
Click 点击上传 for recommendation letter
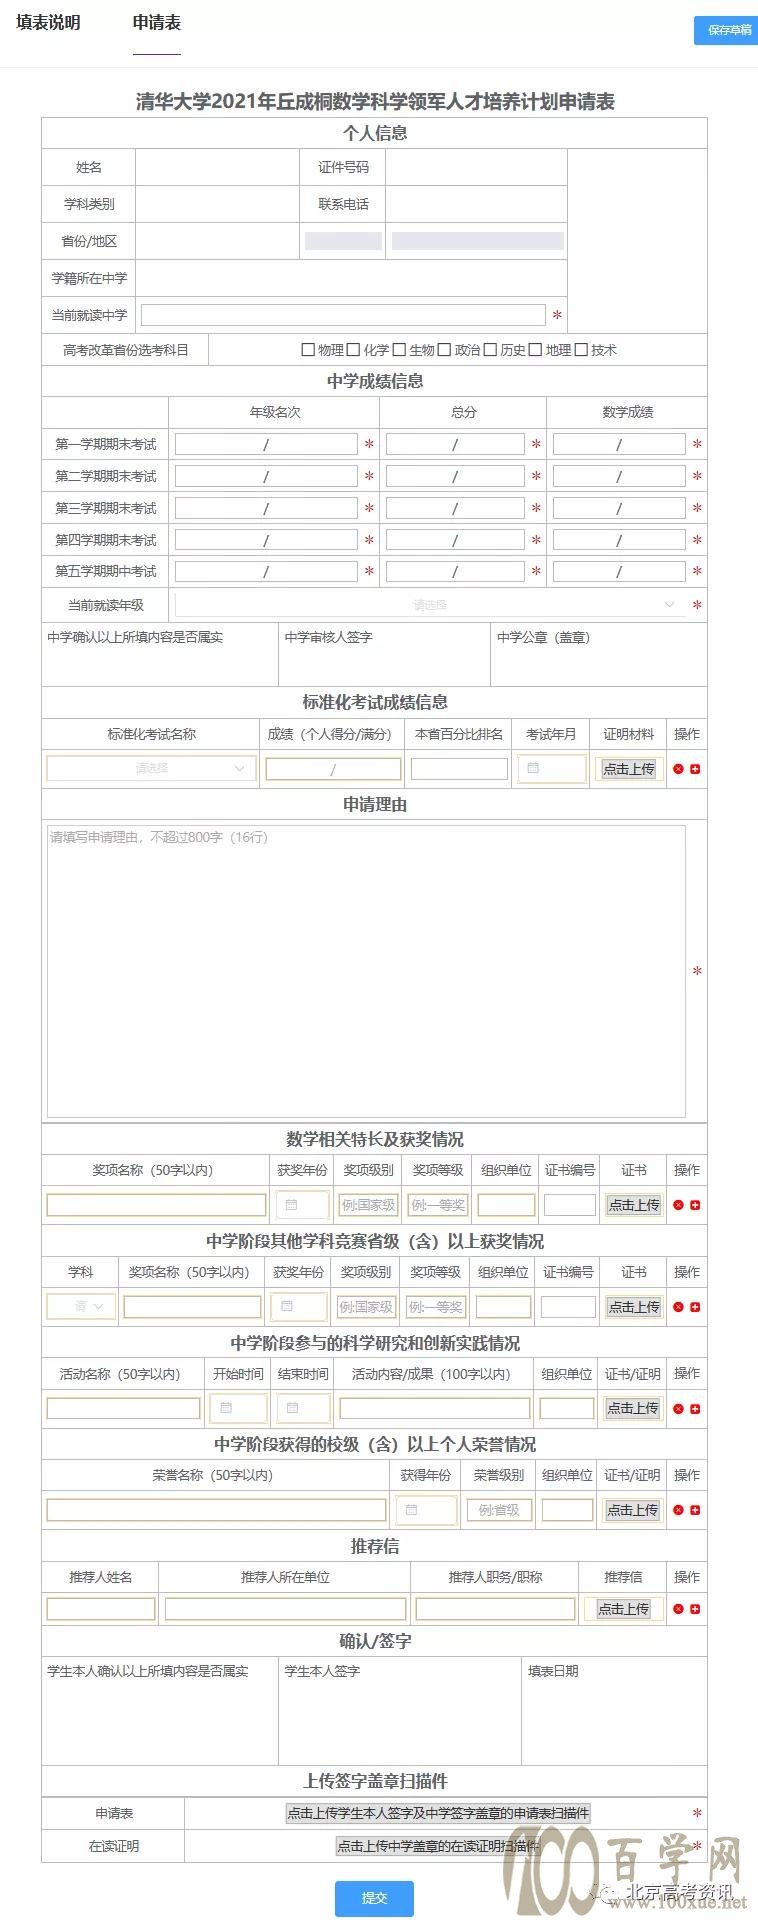pos(624,1609)
